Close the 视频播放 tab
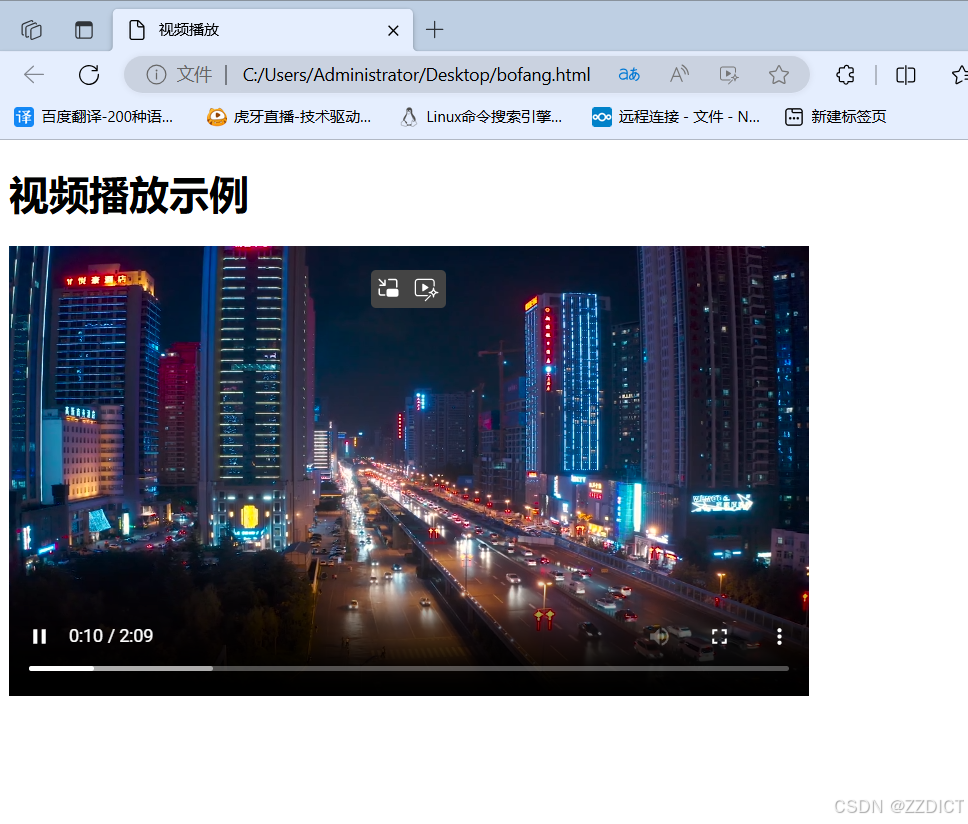Image resolution: width=968 pixels, height=824 pixels. point(393,30)
